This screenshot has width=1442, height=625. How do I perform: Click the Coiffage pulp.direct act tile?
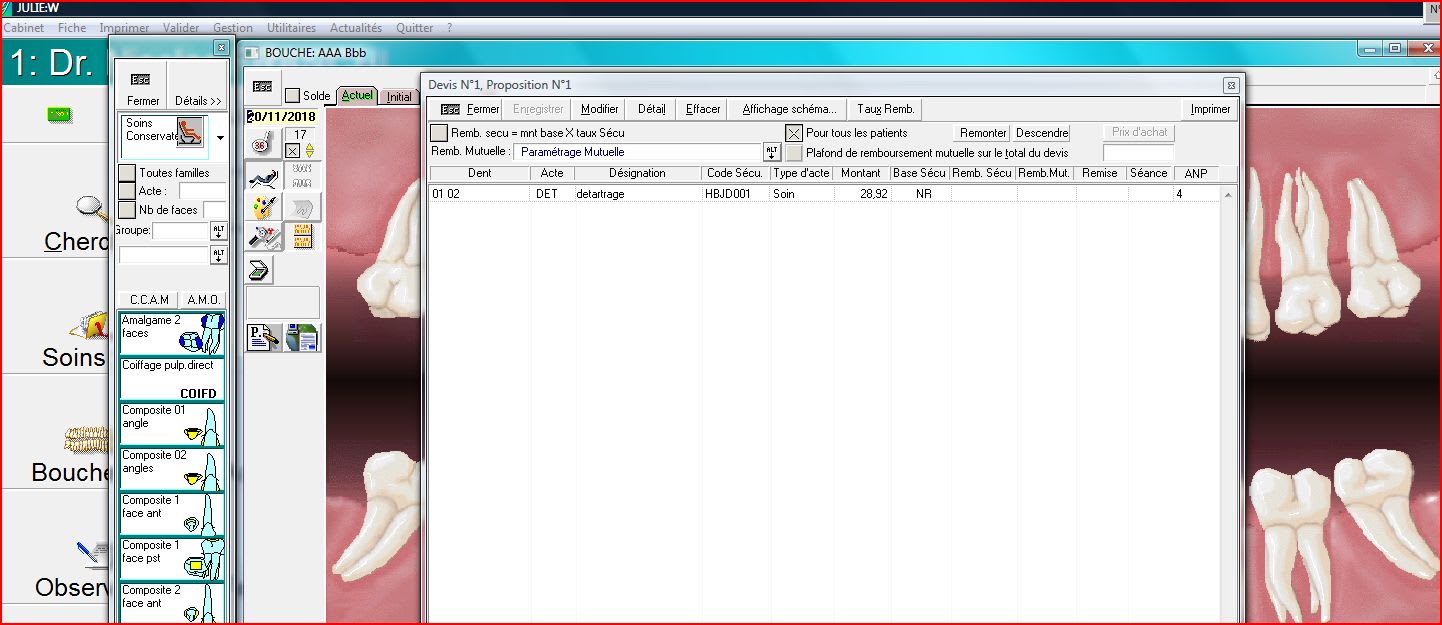coord(171,379)
